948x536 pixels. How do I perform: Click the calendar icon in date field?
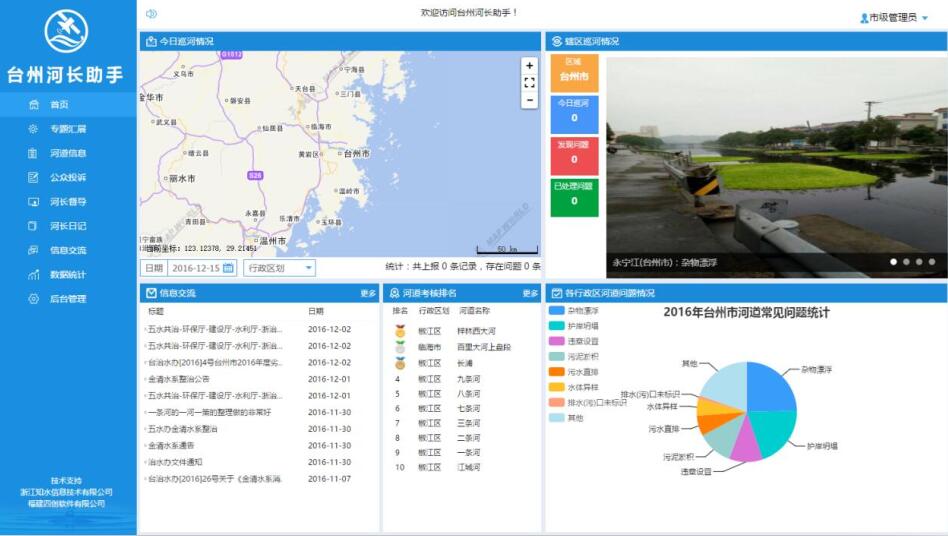coord(228,268)
